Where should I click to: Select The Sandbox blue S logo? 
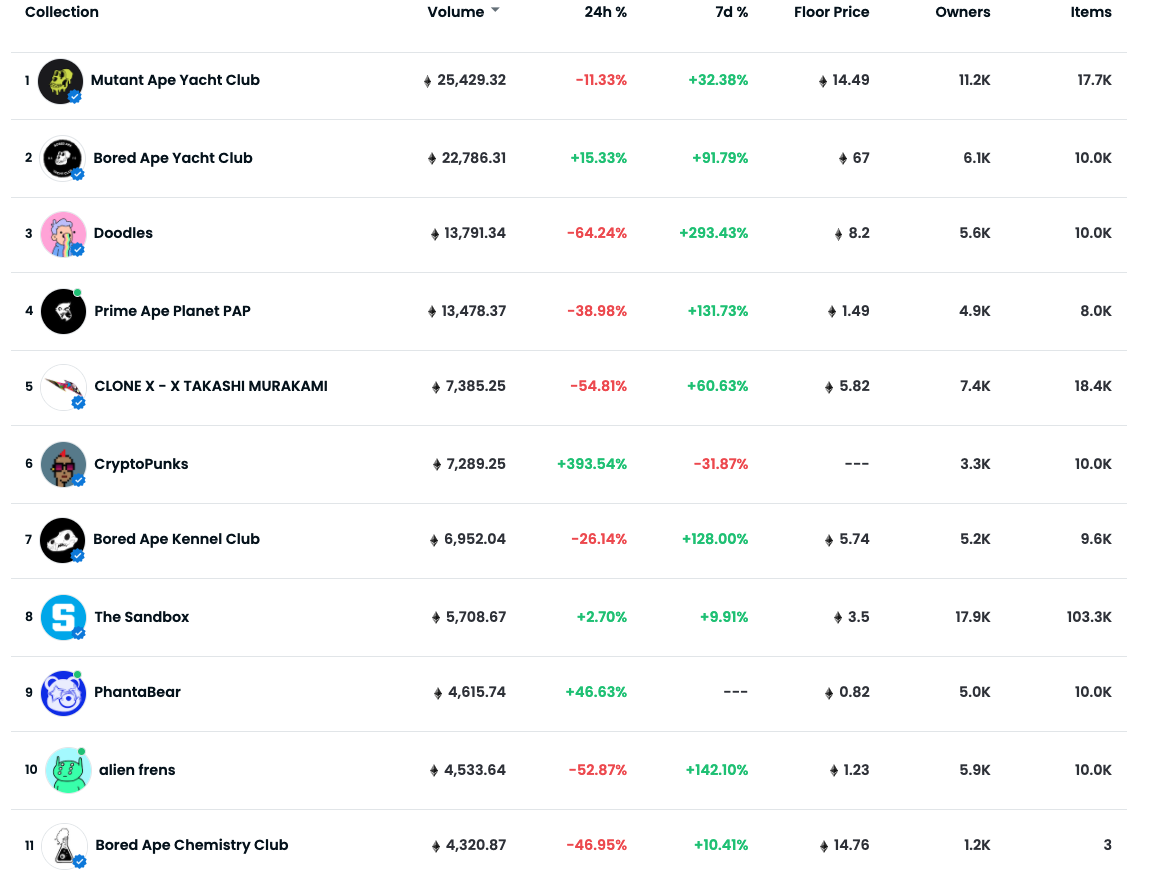click(x=63, y=617)
